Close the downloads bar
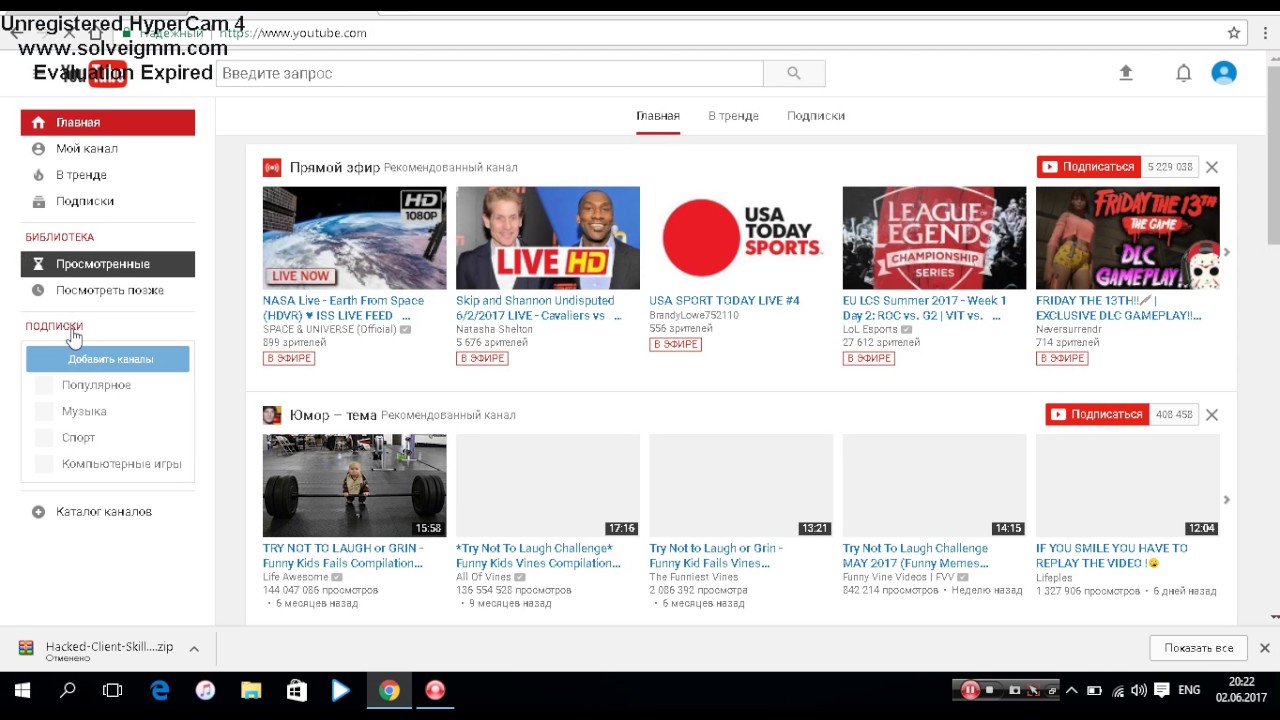This screenshot has height=720, width=1280. pyautogui.click(x=1264, y=648)
